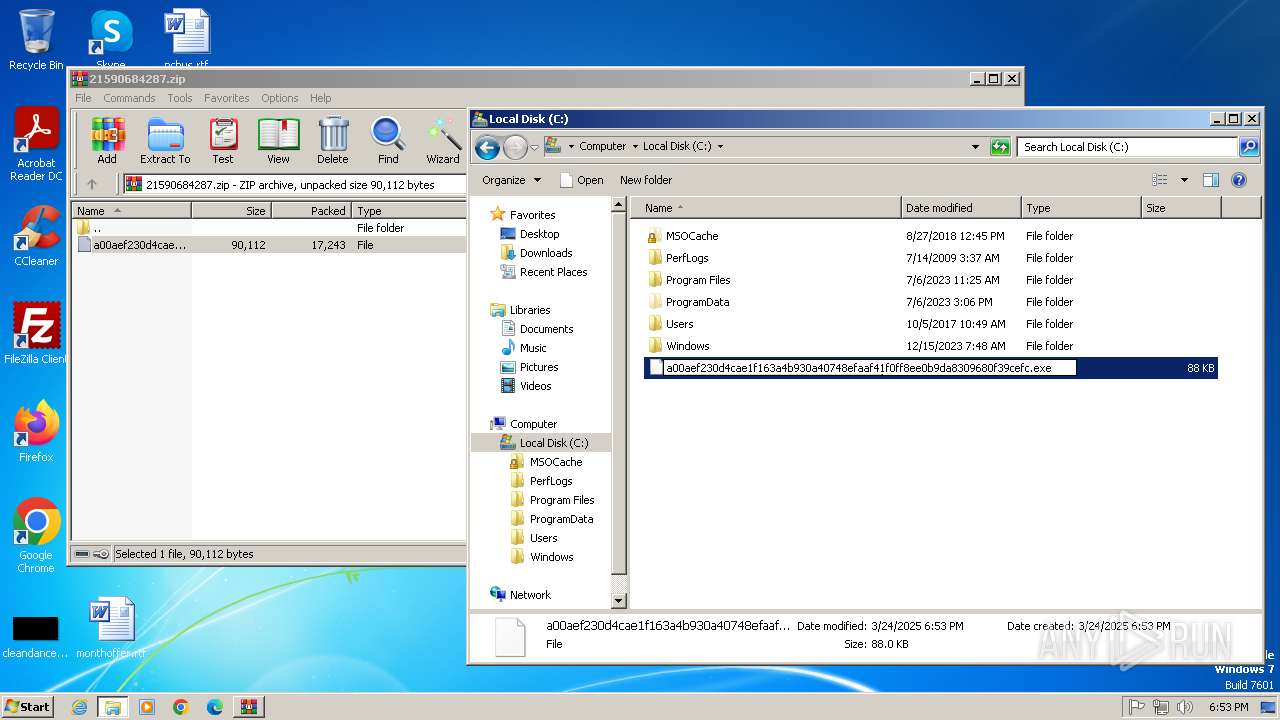Click the WinRAR Add toolbar icon
Image resolution: width=1280 pixels, height=720 pixels.
107,141
